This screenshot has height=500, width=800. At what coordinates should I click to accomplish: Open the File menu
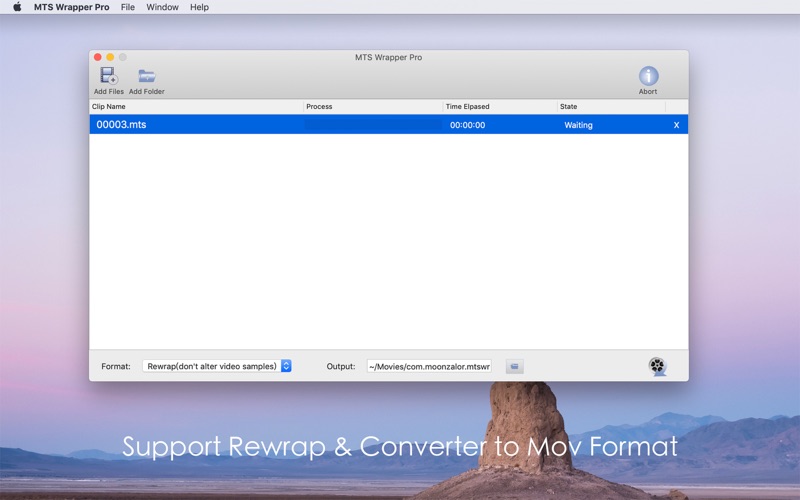128,7
